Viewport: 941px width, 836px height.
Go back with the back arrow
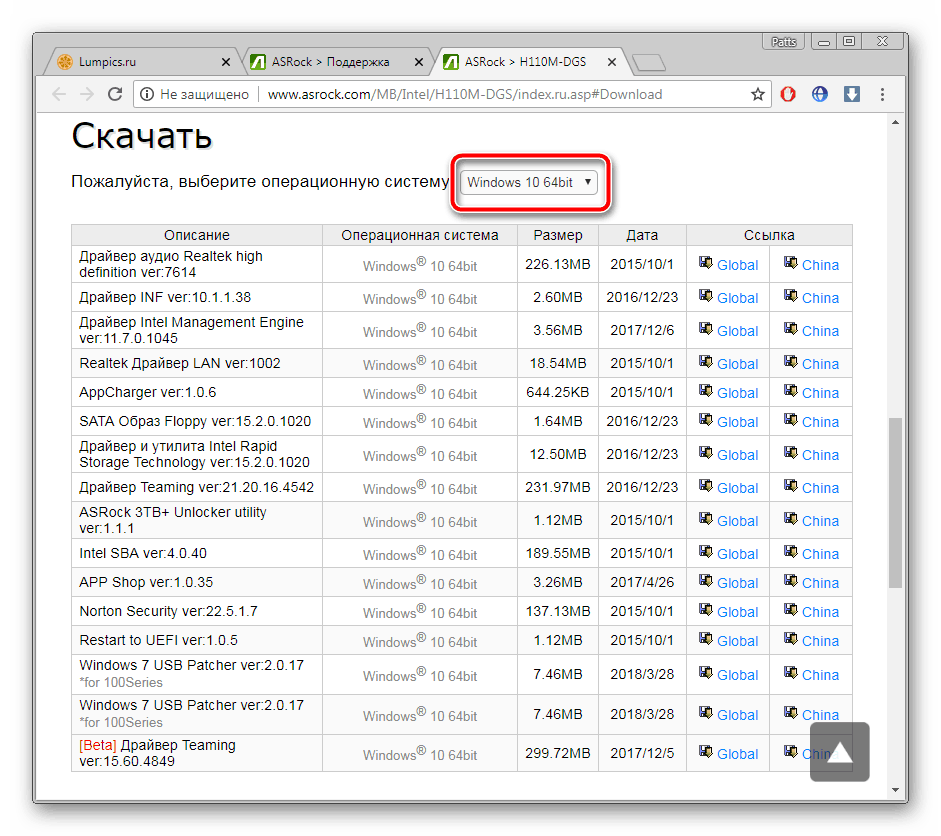59,94
